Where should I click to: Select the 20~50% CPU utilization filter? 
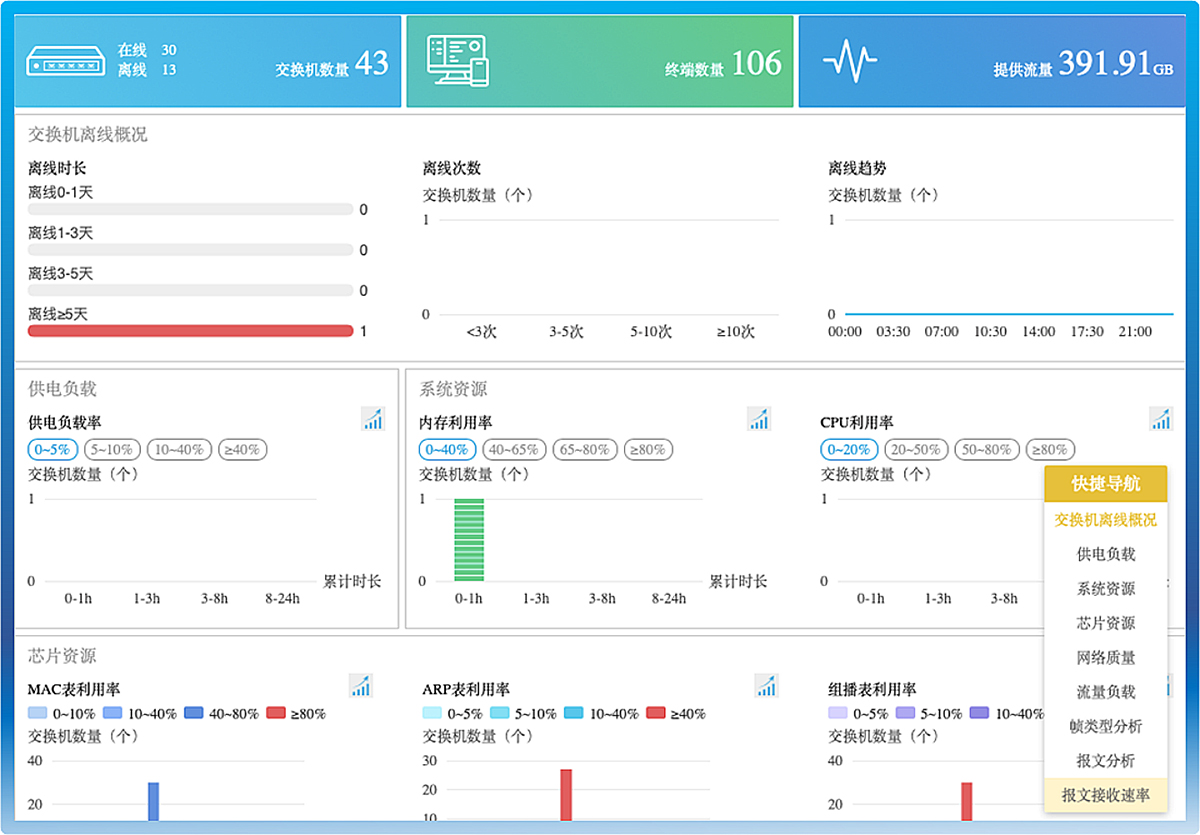coord(916,450)
